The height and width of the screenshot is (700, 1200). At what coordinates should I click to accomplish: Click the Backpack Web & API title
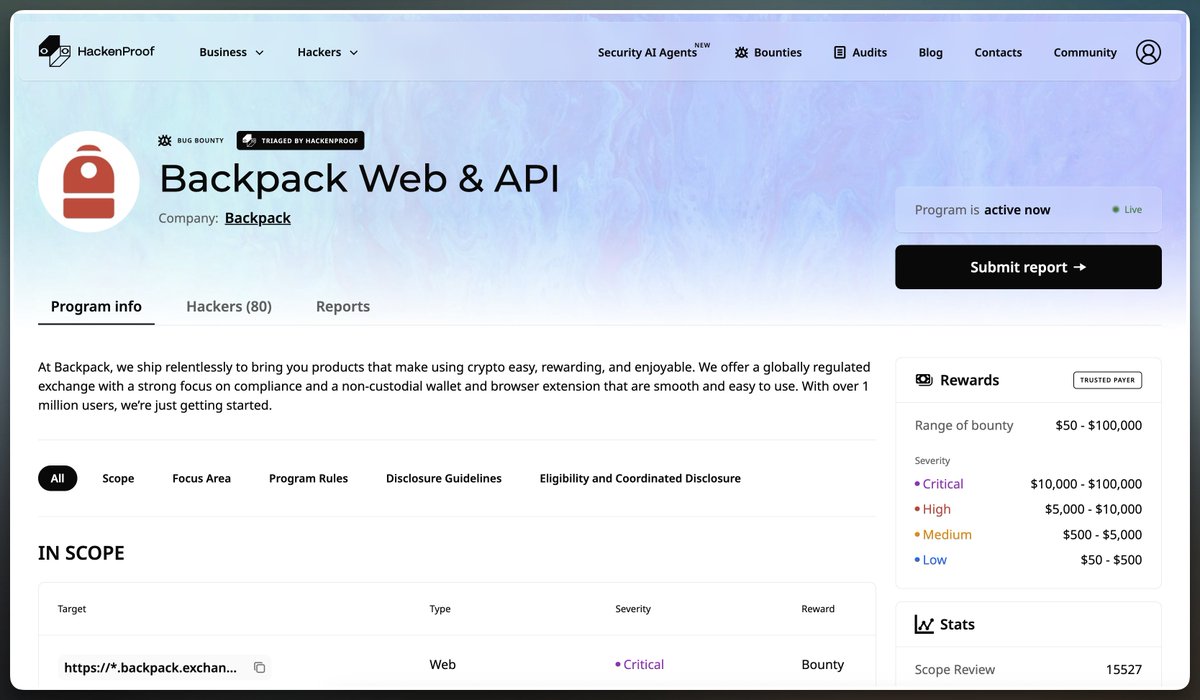point(359,178)
